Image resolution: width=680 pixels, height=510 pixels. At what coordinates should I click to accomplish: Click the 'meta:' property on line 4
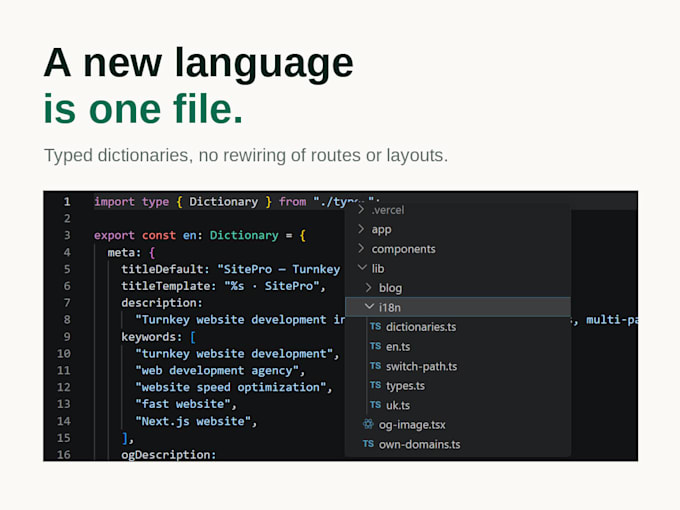tap(124, 252)
